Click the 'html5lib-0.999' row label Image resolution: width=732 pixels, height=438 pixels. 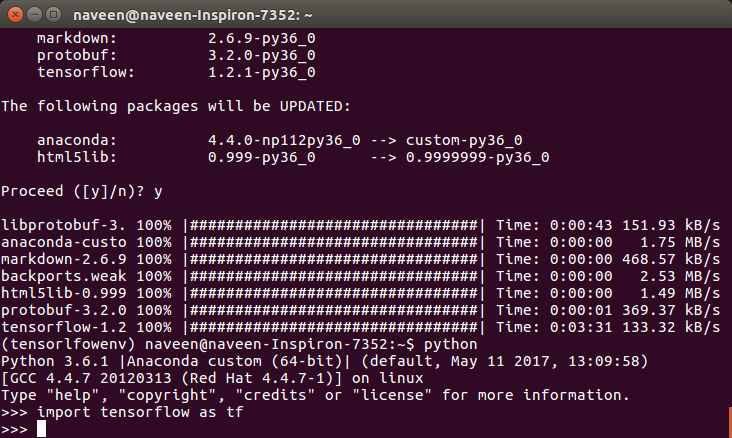(63, 293)
